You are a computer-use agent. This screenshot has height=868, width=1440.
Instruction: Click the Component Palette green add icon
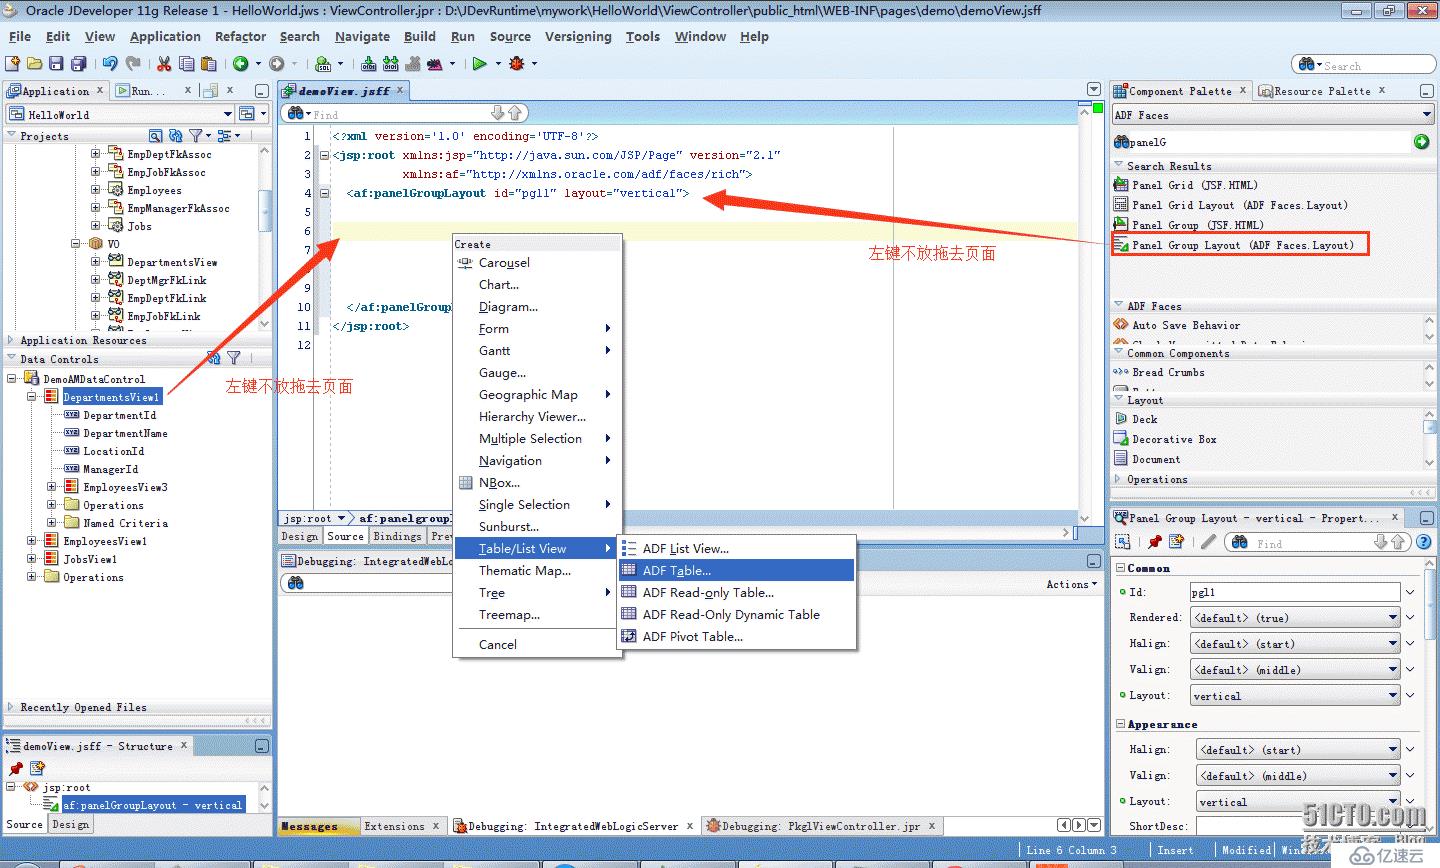1421,142
